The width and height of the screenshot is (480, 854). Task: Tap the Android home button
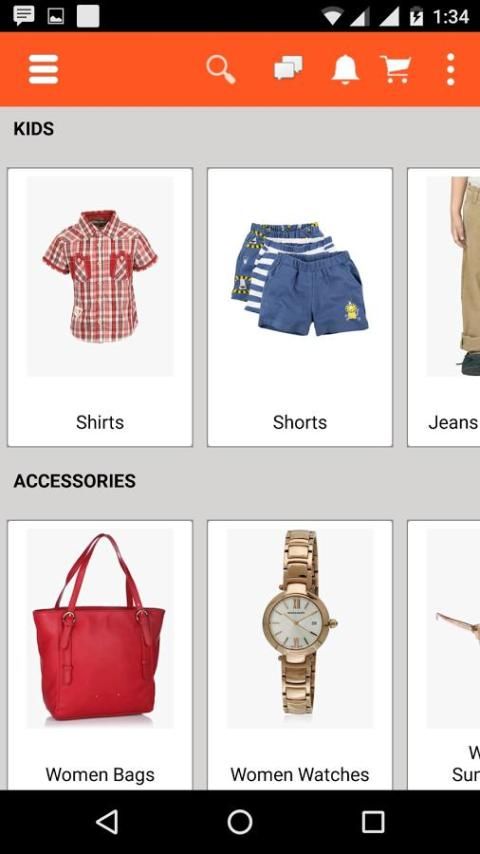pos(240,822)
